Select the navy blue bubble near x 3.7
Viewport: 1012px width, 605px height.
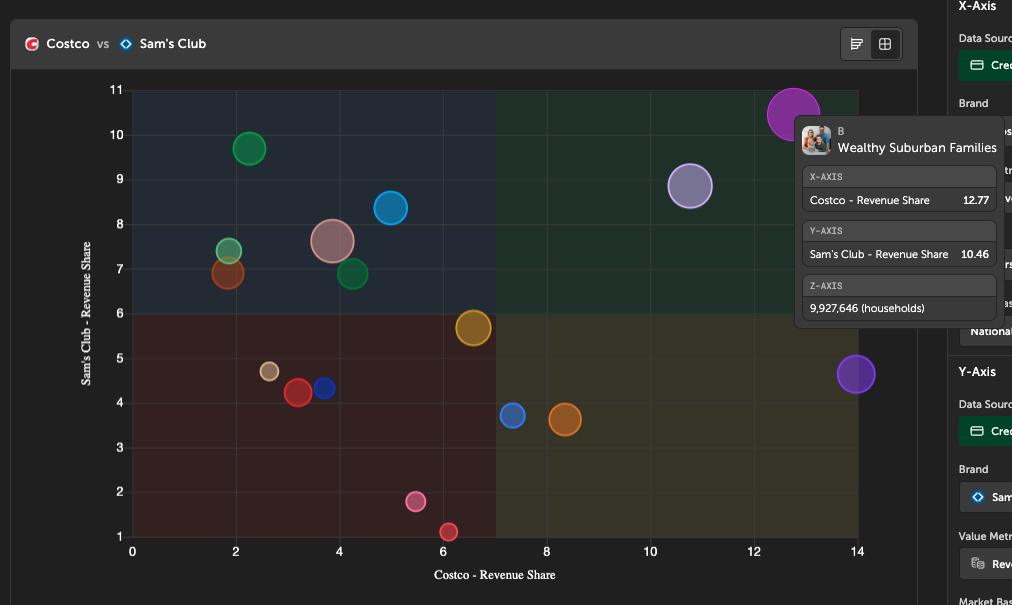coord(324,389)
